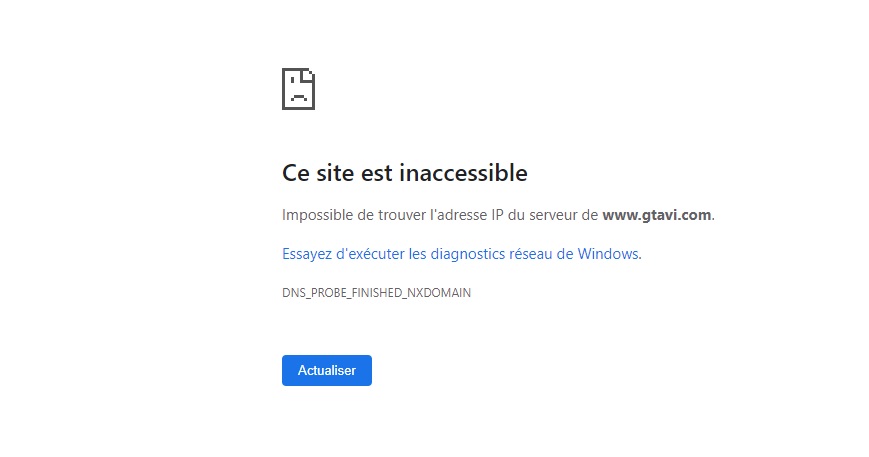Click the word "Windows" in the diagnostics link
The height and width of the screenshot is (457, 869).
(x=608, y=254)
